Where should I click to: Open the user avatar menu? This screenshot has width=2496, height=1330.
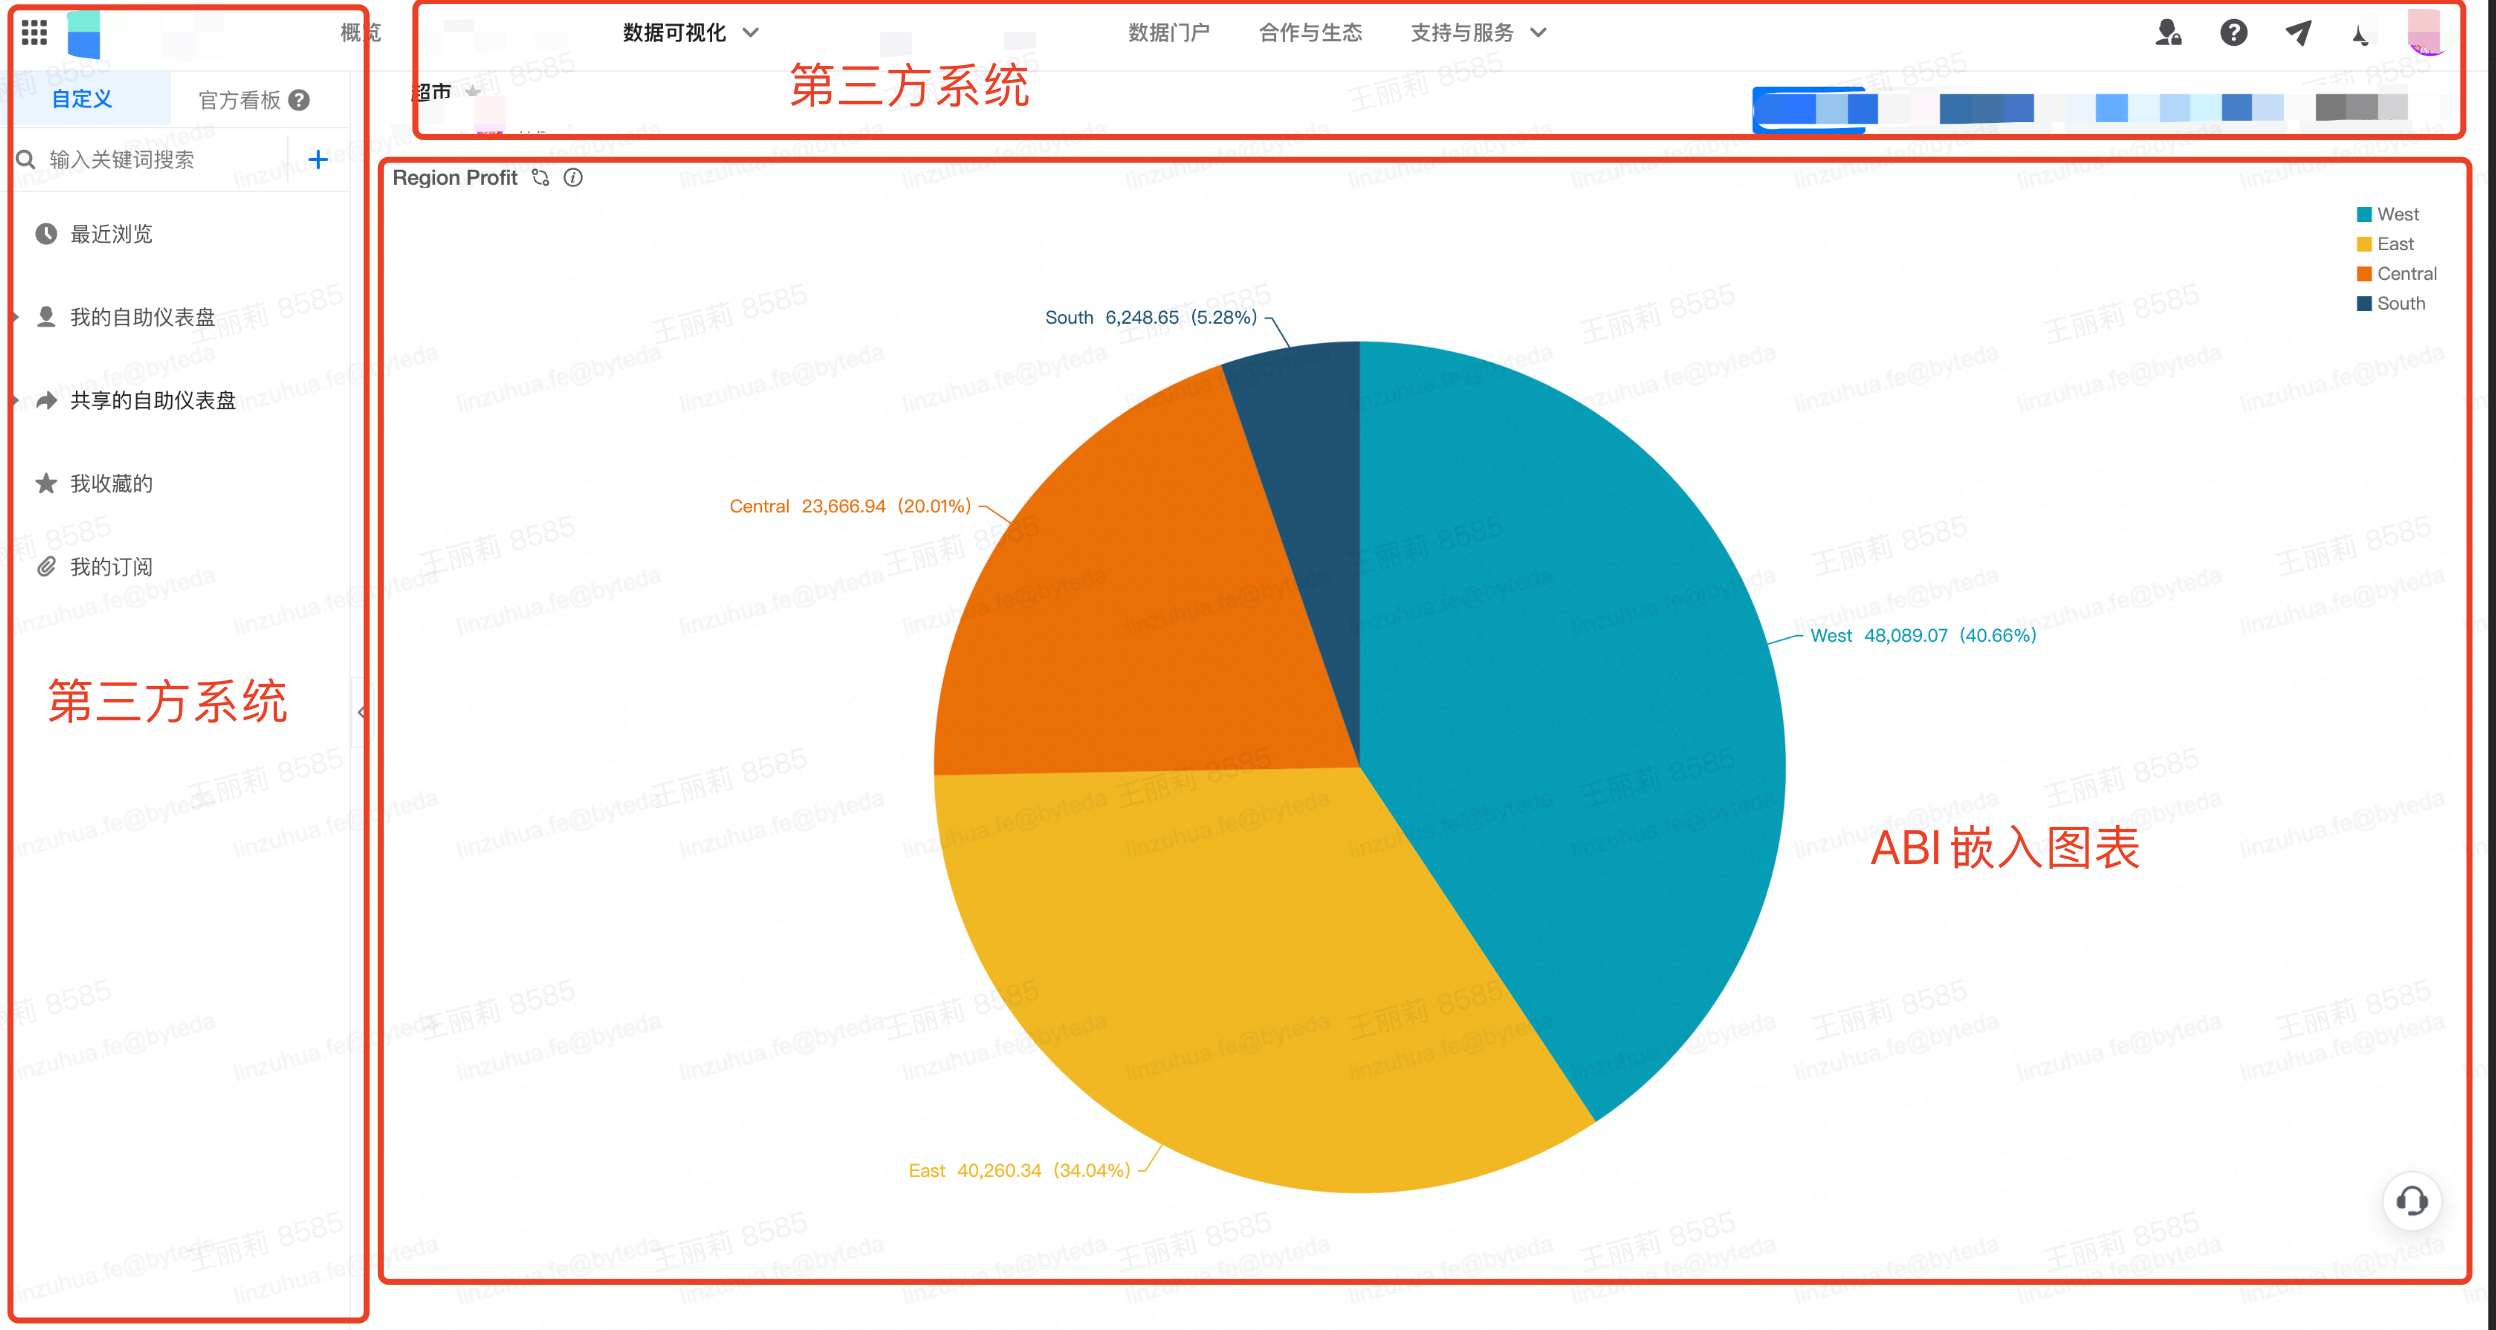click(2425, 33)
